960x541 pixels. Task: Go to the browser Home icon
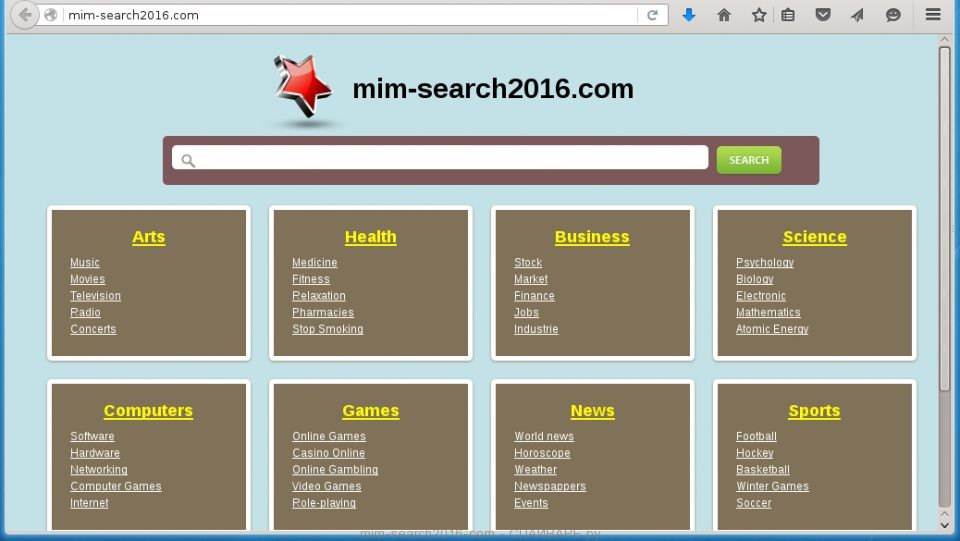[724, 15]
